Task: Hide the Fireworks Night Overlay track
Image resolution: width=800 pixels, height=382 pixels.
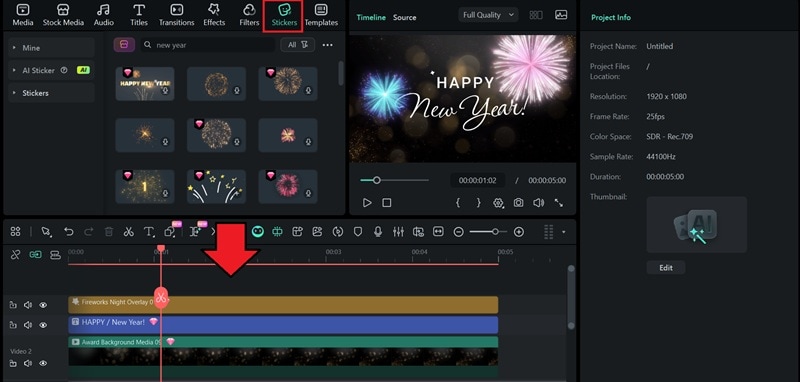Action: pyautogui.click(x=43, y=305)
